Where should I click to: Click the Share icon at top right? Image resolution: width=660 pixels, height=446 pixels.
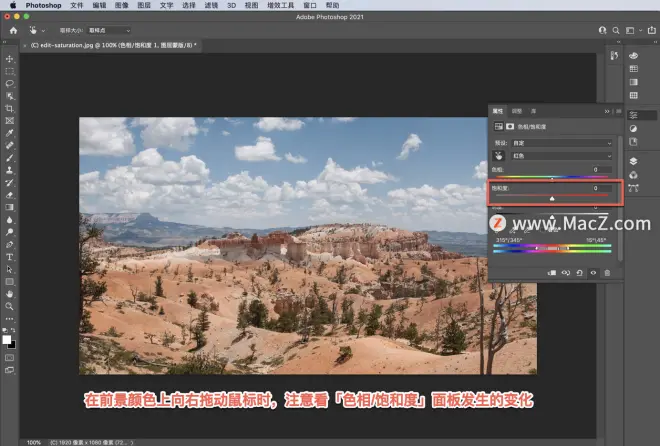pyautogui.click(x=652, y=30)
